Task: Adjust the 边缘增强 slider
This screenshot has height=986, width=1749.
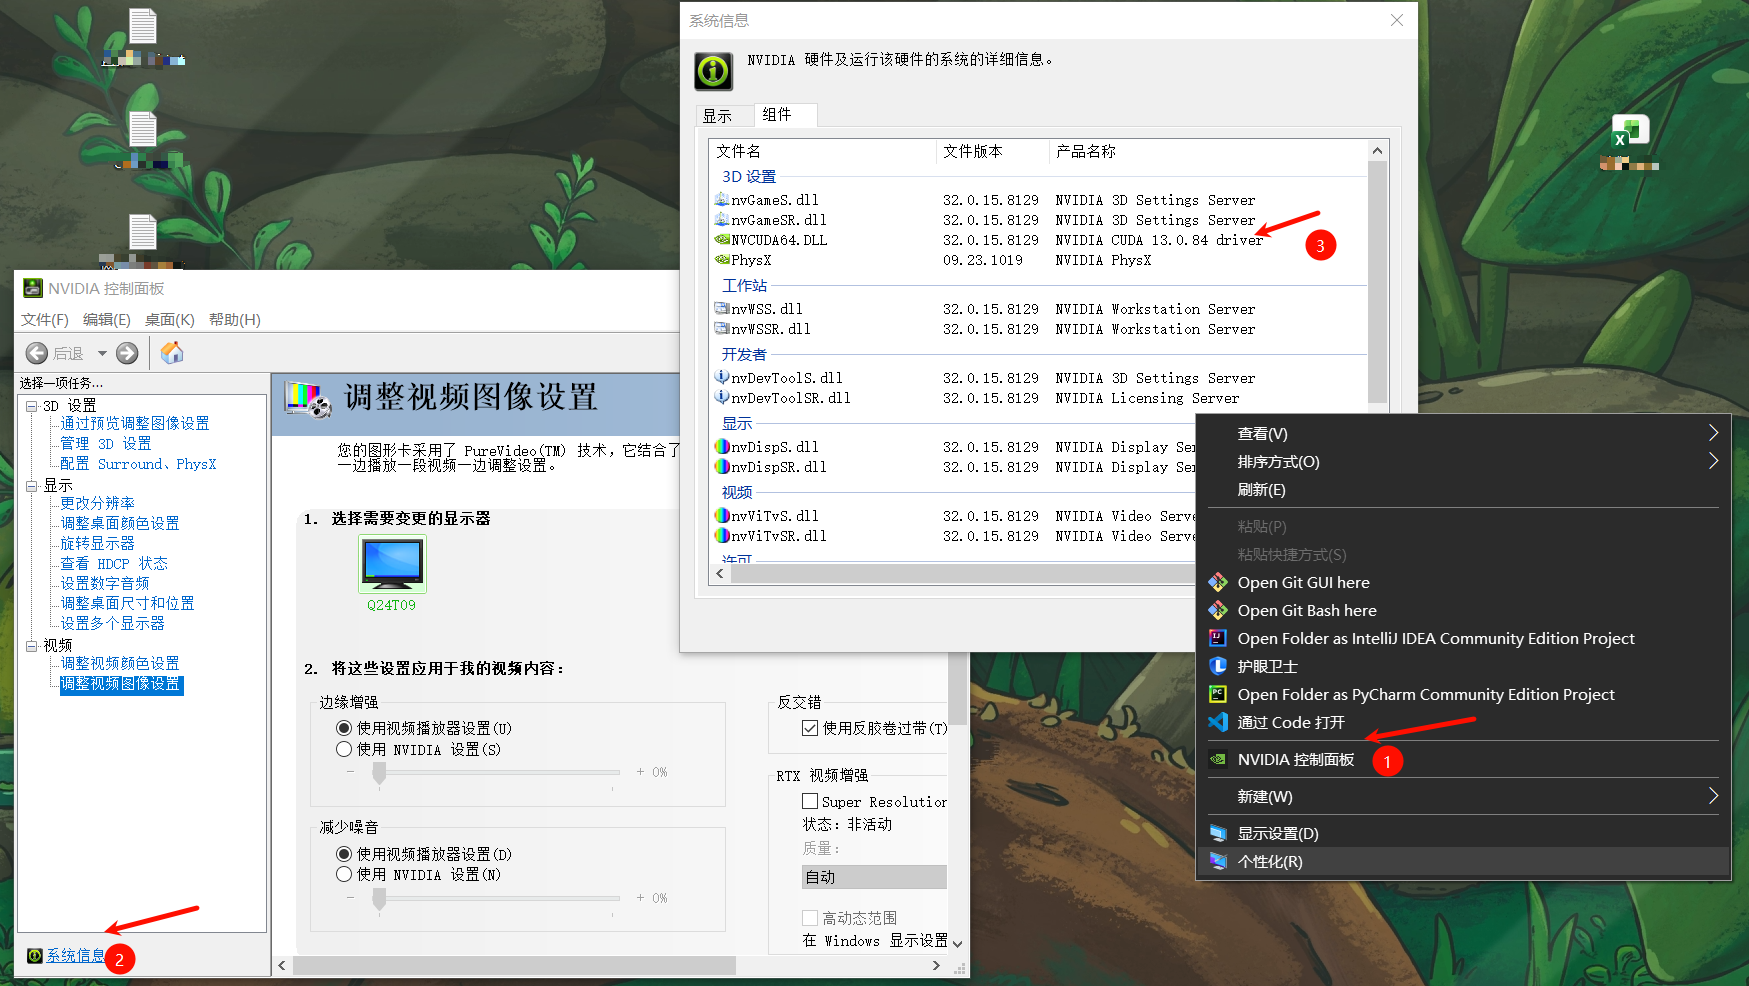Action: 380,772
